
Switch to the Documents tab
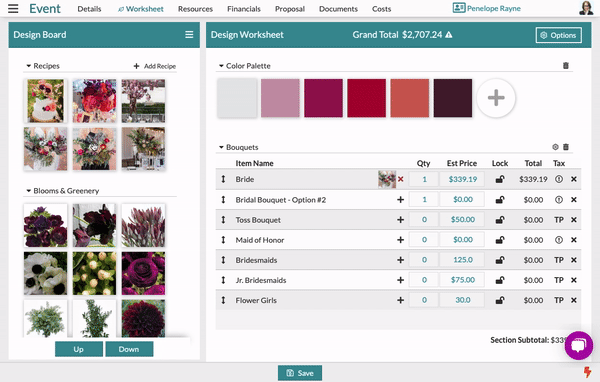point(338,9)
